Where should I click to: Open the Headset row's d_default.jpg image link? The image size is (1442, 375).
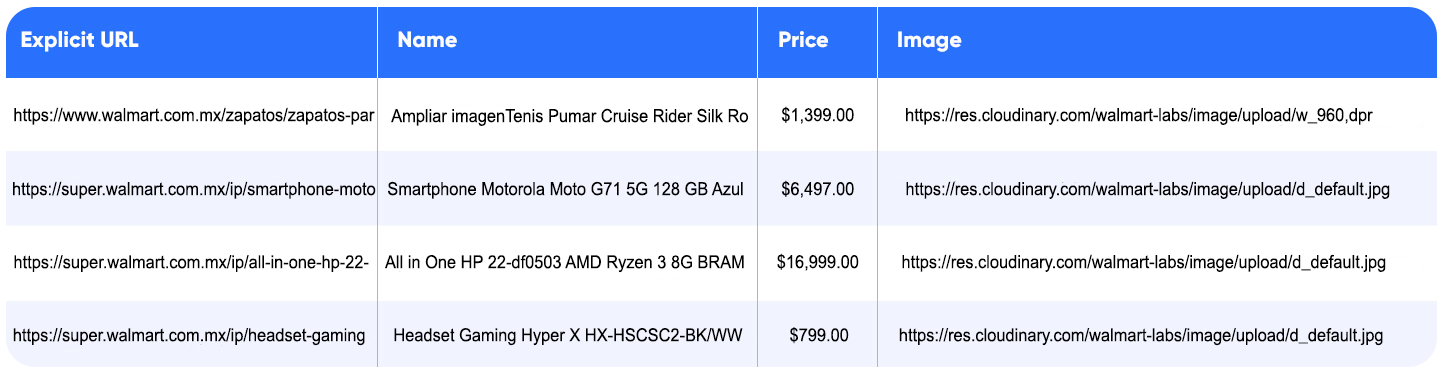[1141, 336]
